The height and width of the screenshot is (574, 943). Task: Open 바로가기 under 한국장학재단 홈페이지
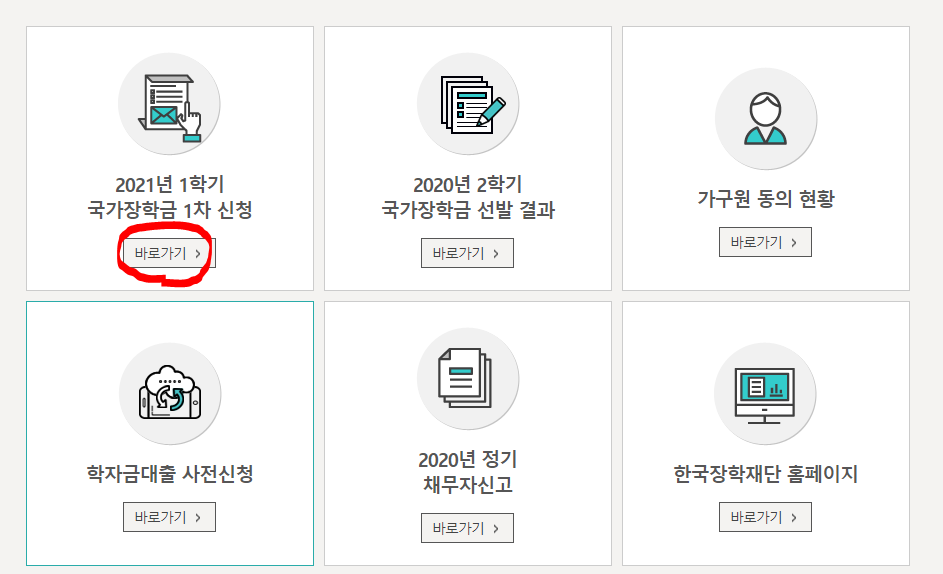pos(765,517)
